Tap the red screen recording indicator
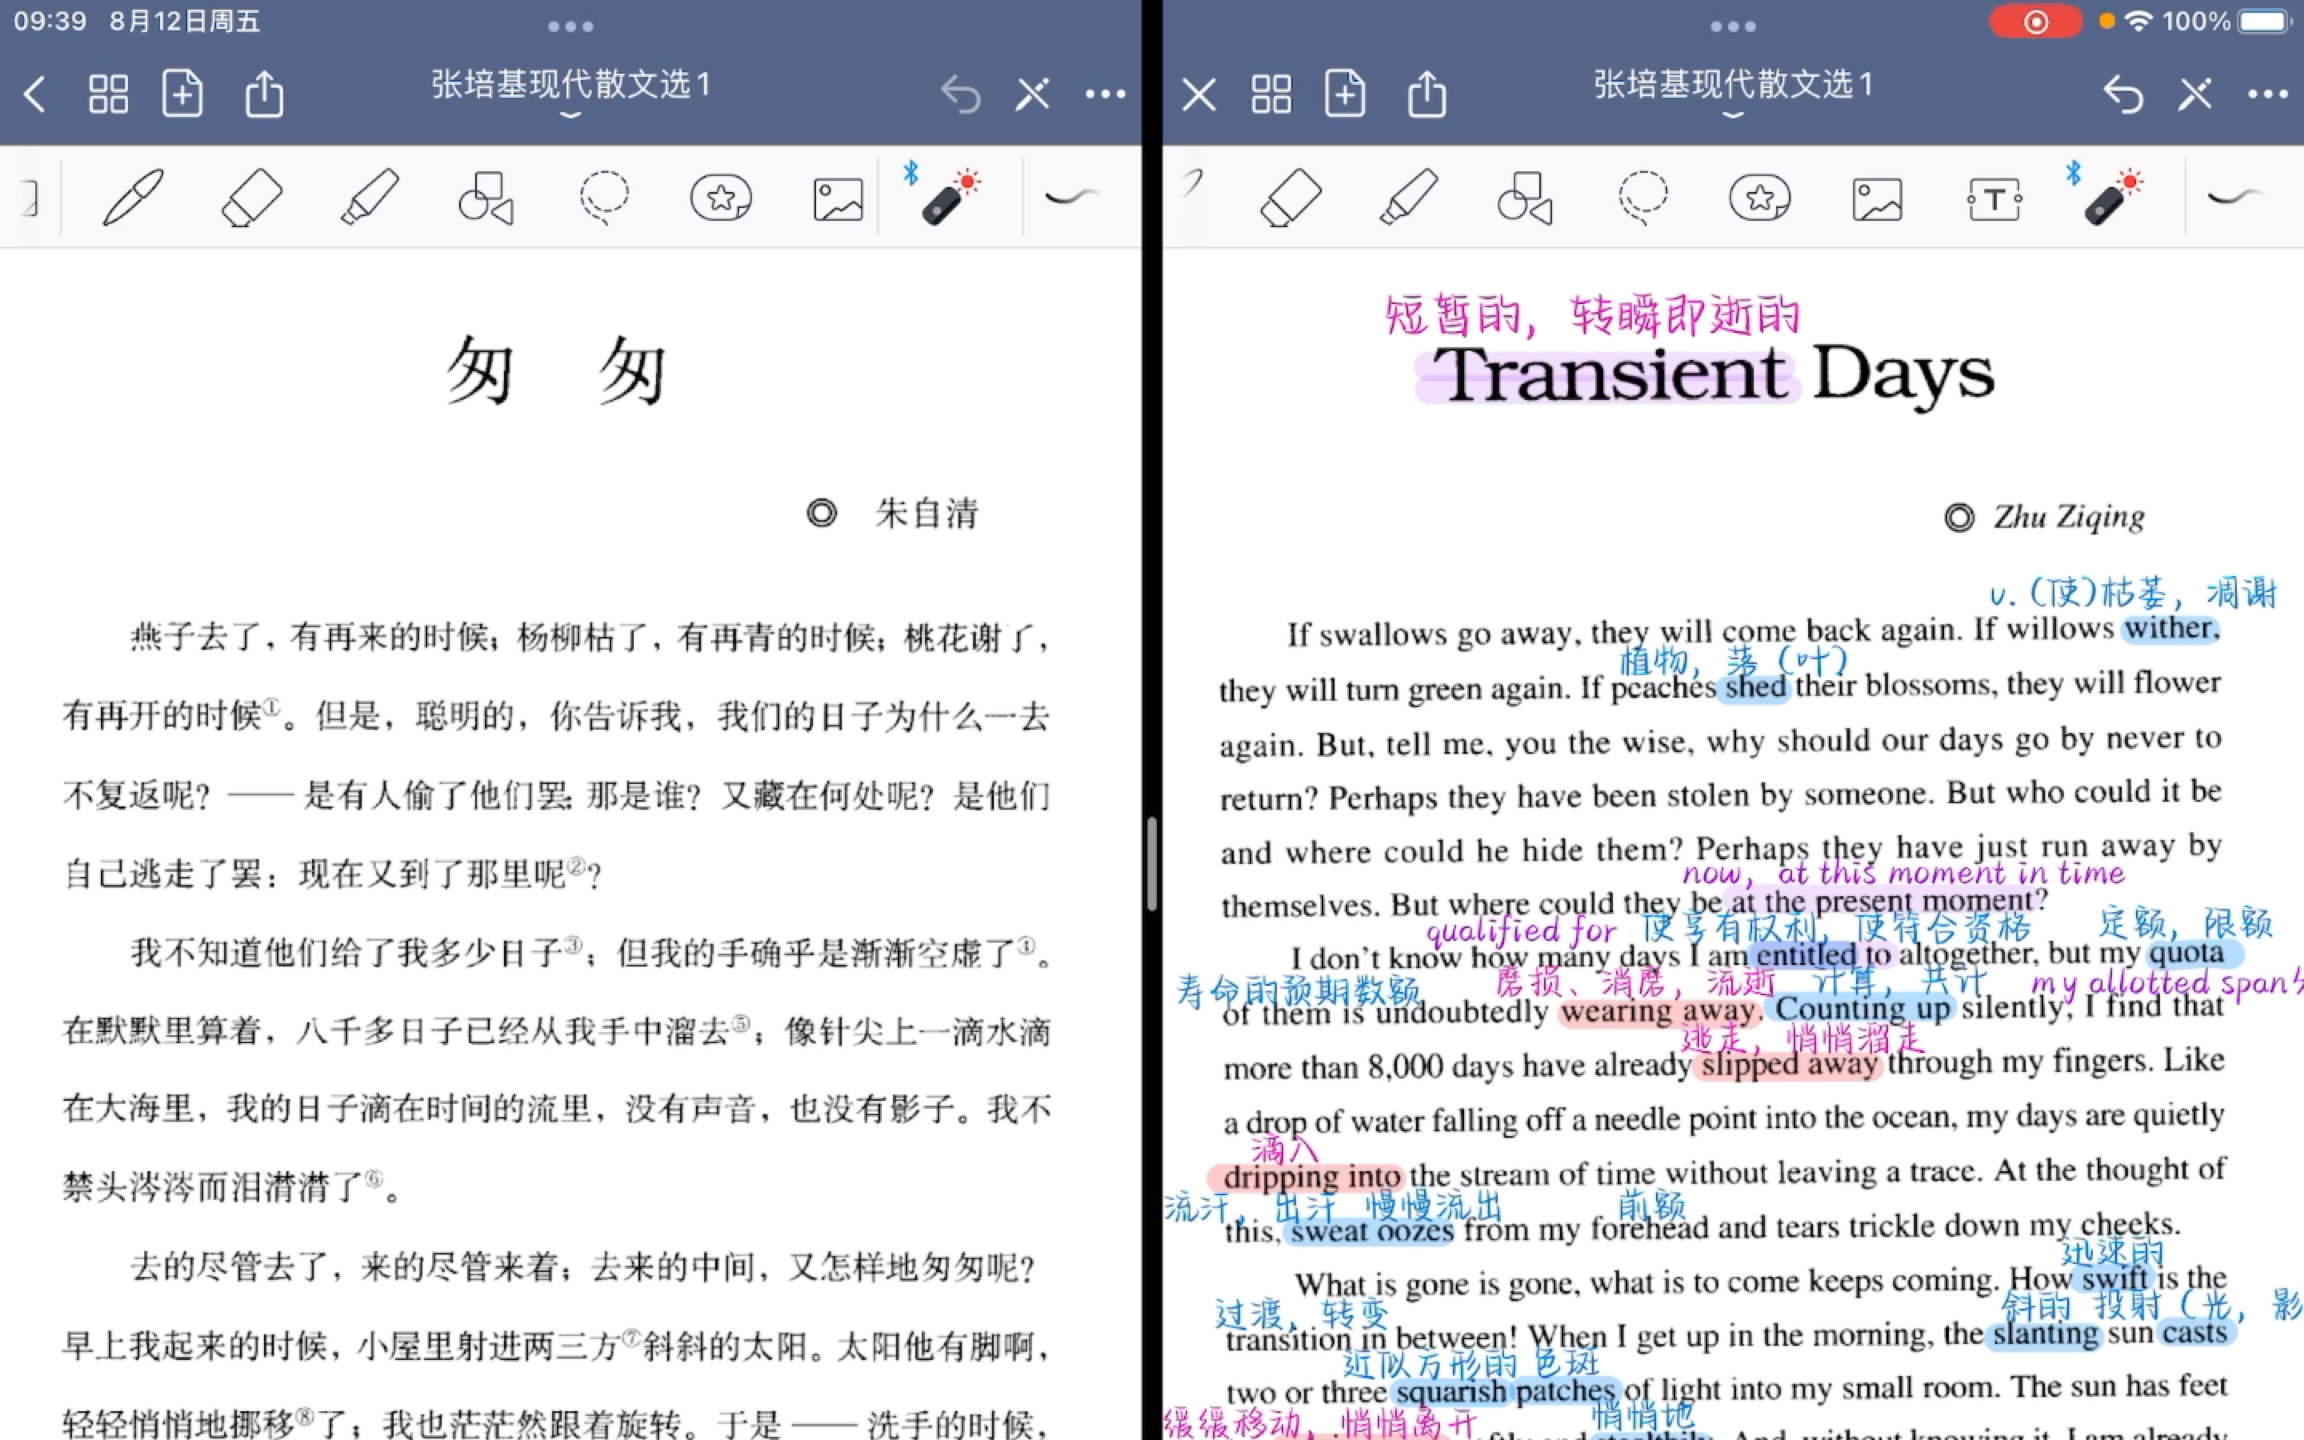The height and width of the screenshot is (1440, 2304). tap(2035, 22)
